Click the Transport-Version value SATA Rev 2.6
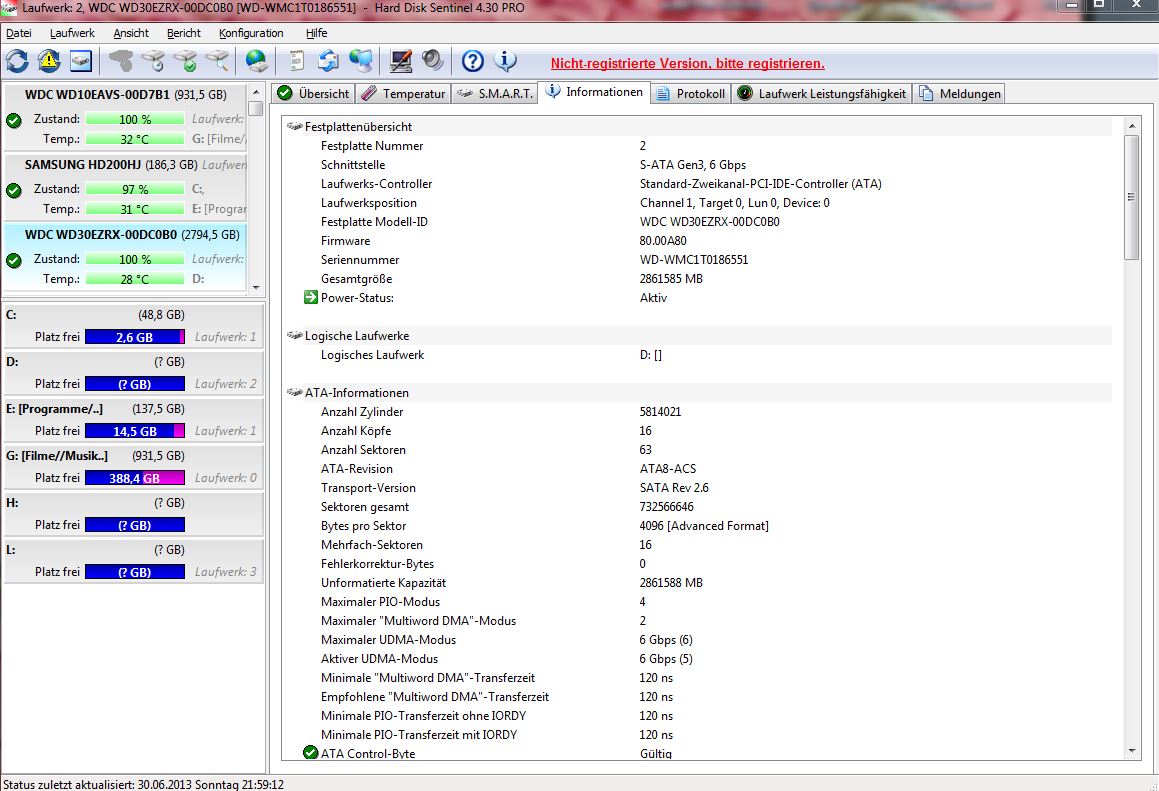Image resolution: width=1159 pixels, height=791 pixels. (674, 487)
